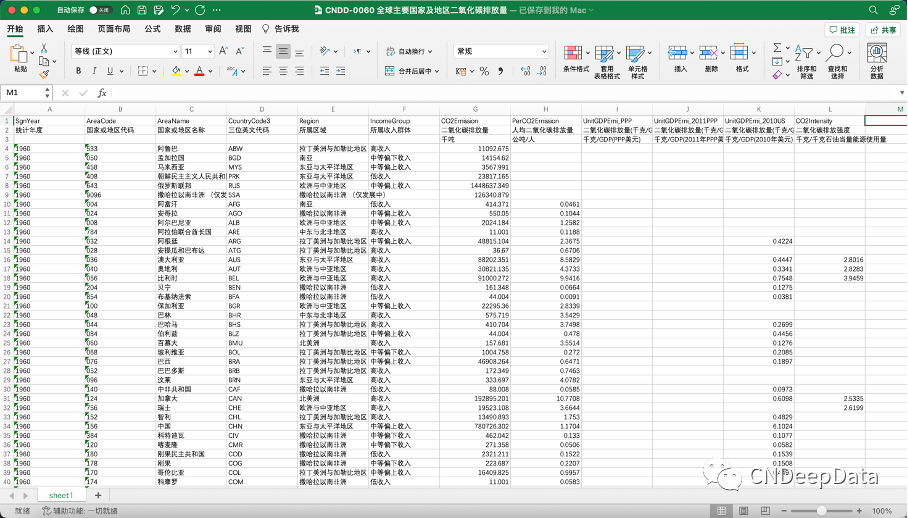
Task: Open the quick access more options ellipsis
Action: tap(217, 10)
